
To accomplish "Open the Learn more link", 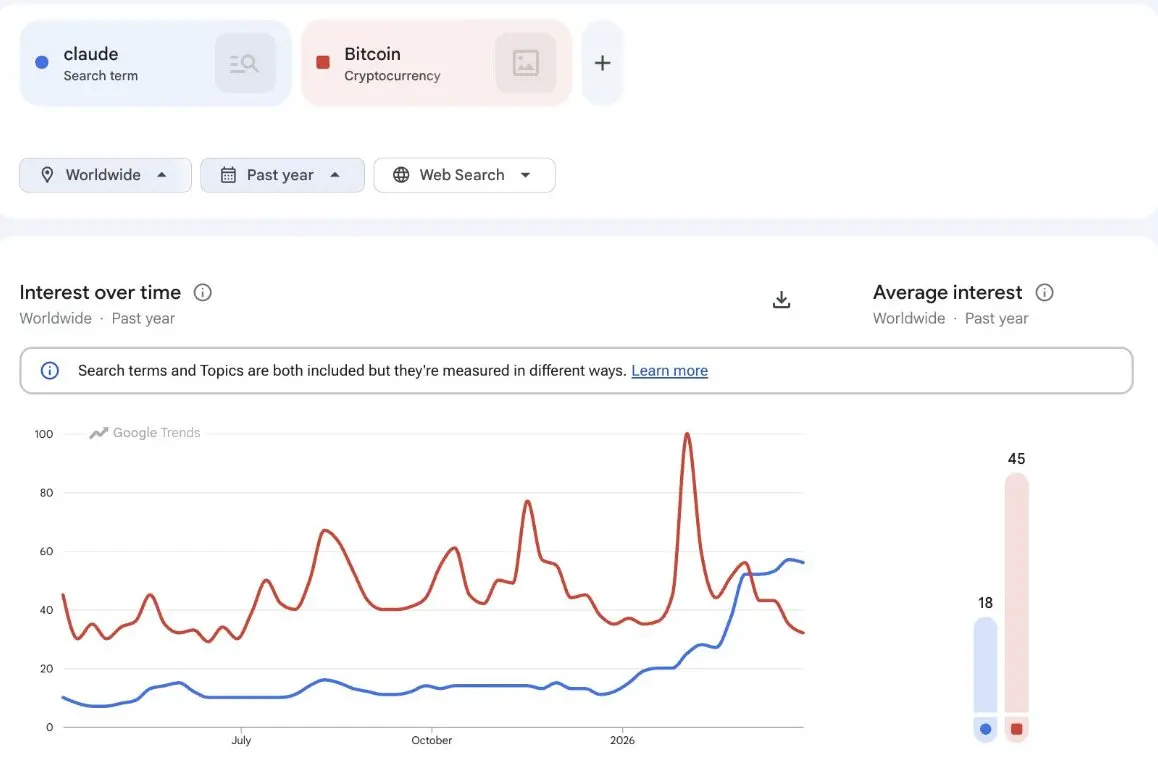I will click(669, 371).
